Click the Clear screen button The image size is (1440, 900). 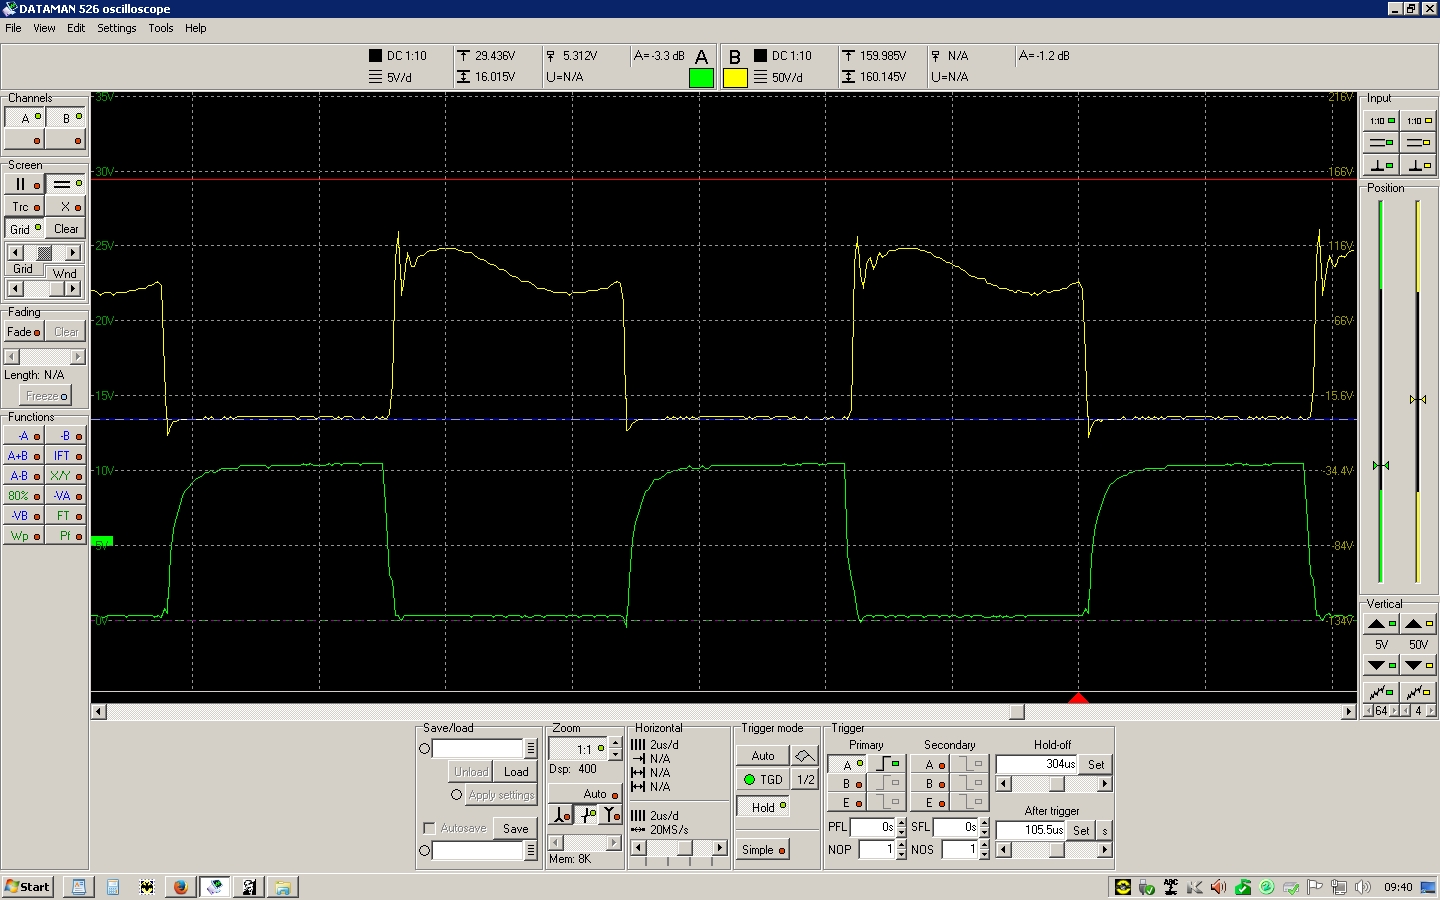[x=66, y=229]
